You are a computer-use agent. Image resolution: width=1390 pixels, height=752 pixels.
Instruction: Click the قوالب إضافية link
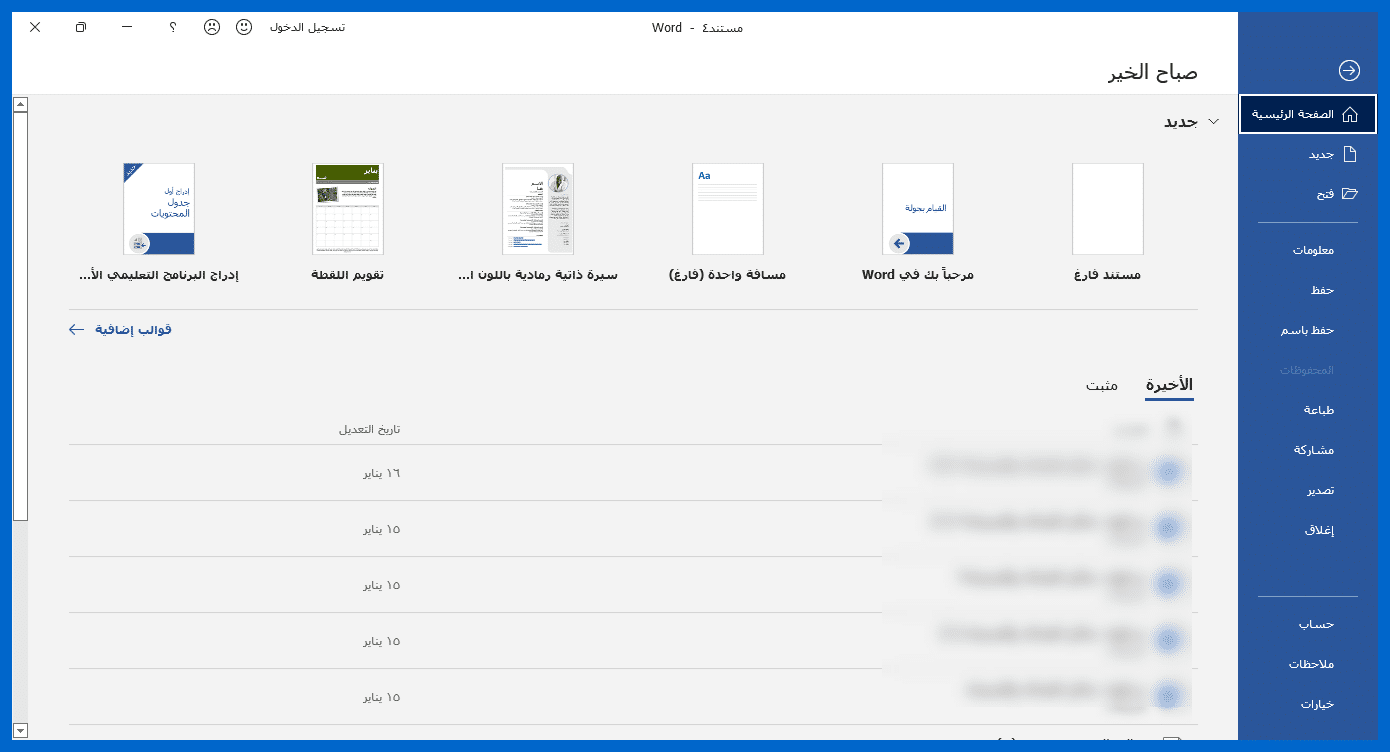tap(133, 329)
